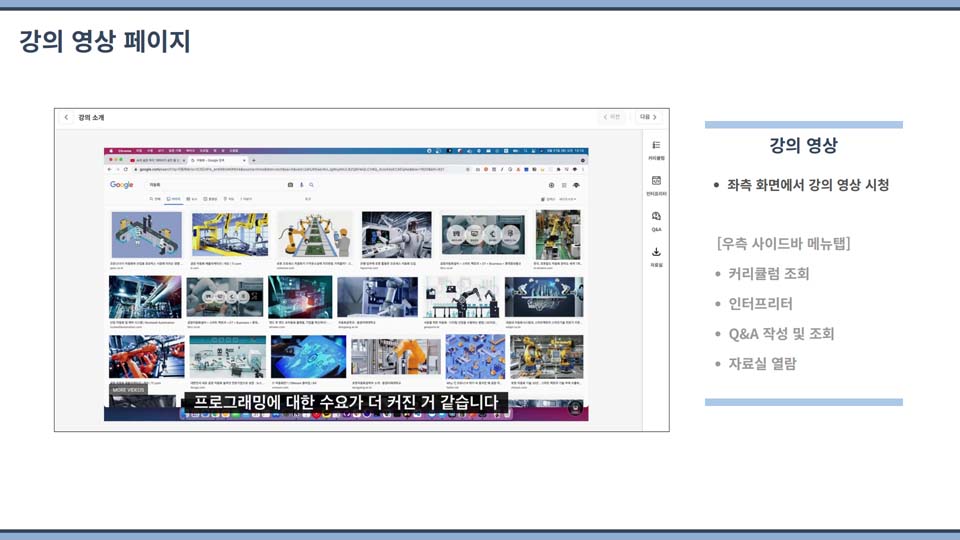Open the white humanoid robot image thumbnail
The height and width of the screenshot is (540, 960).
pos(396,236)
